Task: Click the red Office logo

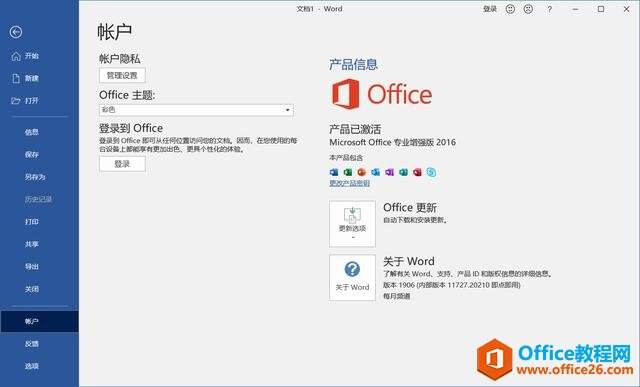Action: (x=382, y=94)
